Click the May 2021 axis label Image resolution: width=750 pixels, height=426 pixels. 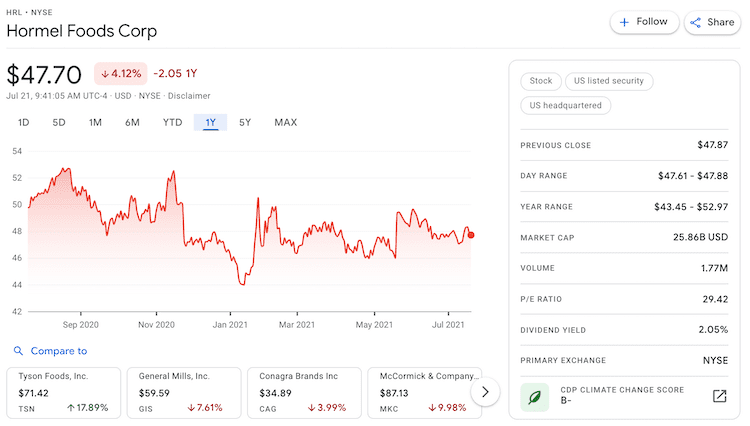click(x=374, y=325)
